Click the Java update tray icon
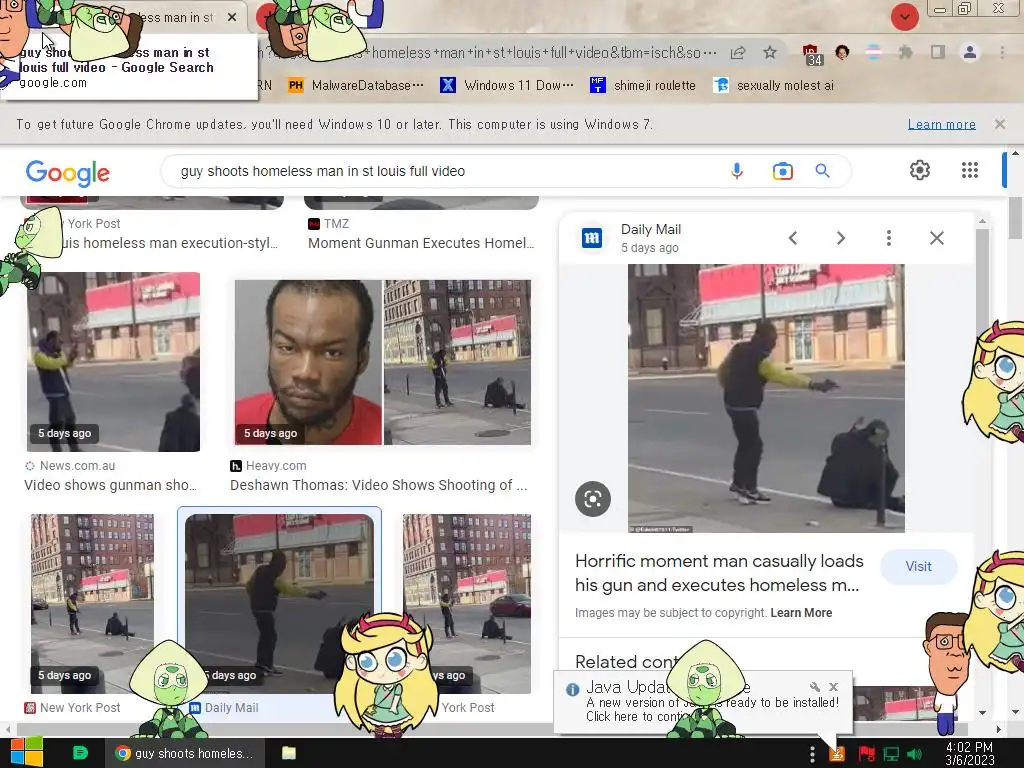The image size is (1024, 768). click(836, 754)
